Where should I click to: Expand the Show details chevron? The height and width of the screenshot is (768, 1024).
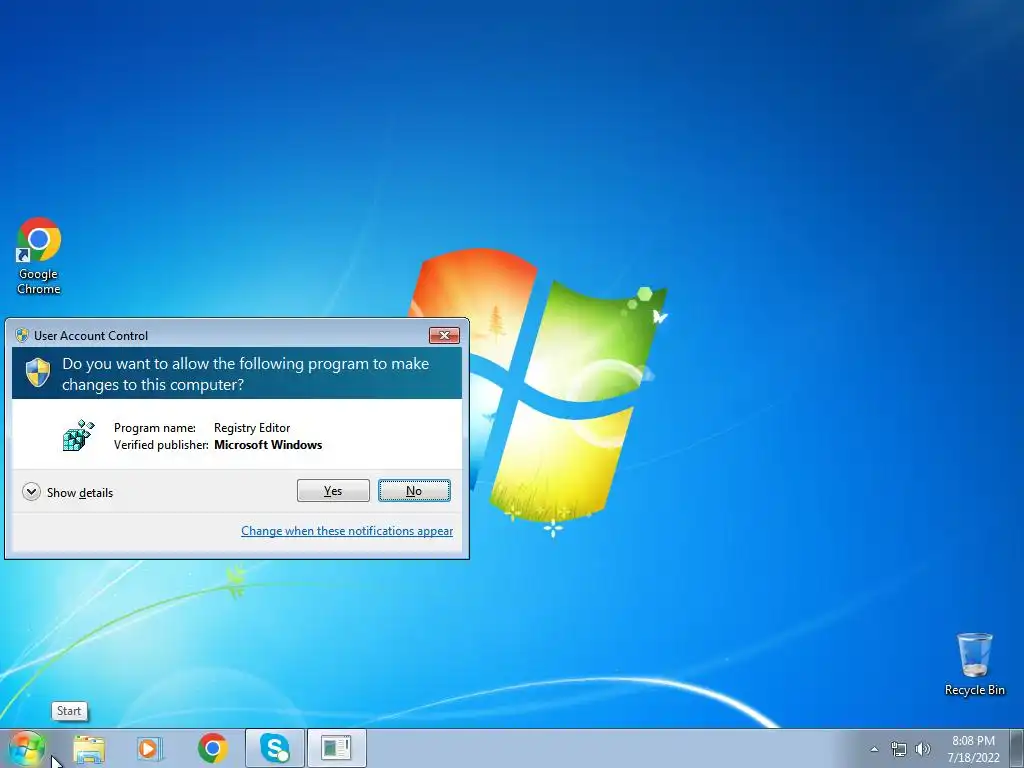point(31,492)
